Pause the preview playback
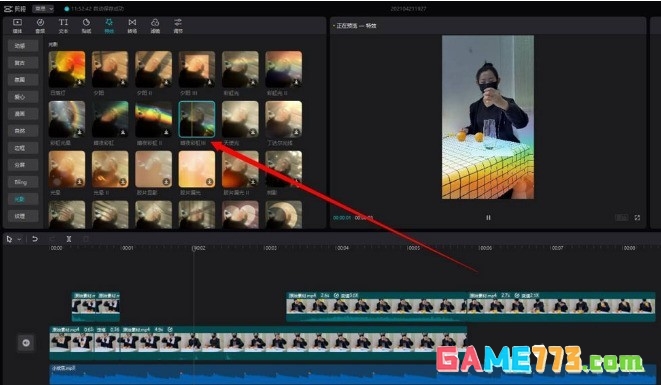 [x=488, y=218]
